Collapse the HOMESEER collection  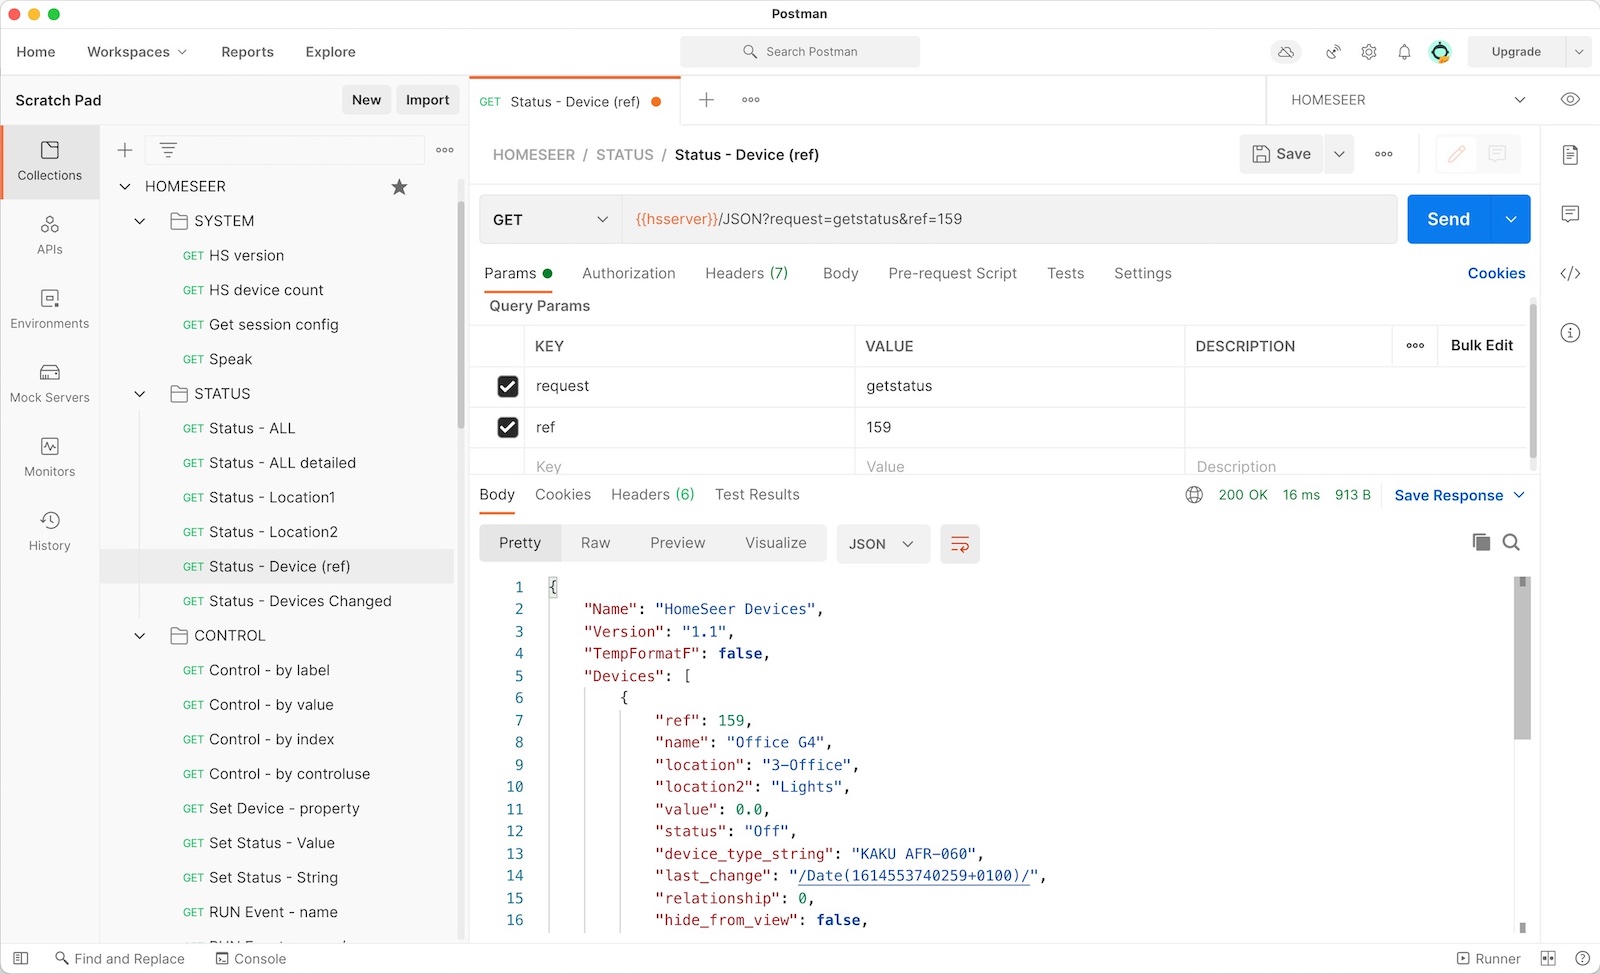[125, 187]
